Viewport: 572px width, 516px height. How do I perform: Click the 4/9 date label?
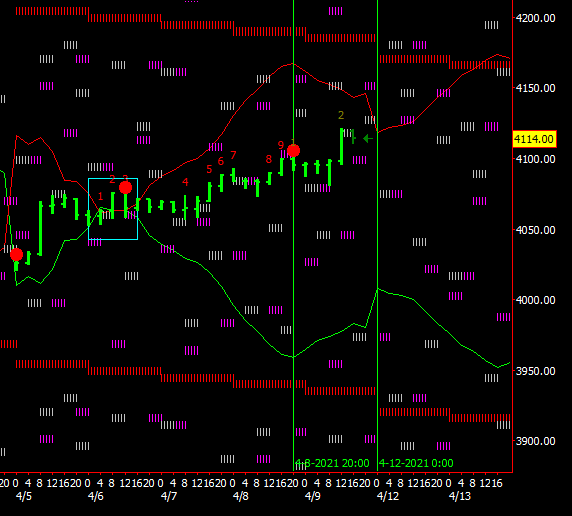(313, 496)
